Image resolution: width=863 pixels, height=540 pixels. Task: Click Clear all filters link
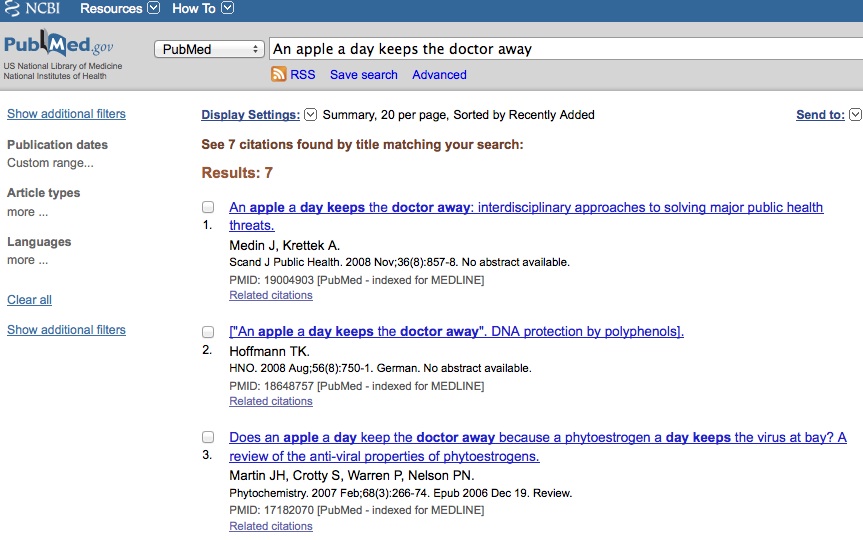(x=29, y=299)
